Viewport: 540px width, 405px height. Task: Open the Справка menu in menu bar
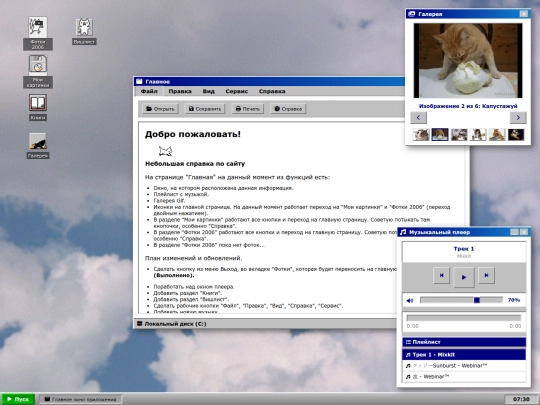pyautogui.click(x=272, y=91)
